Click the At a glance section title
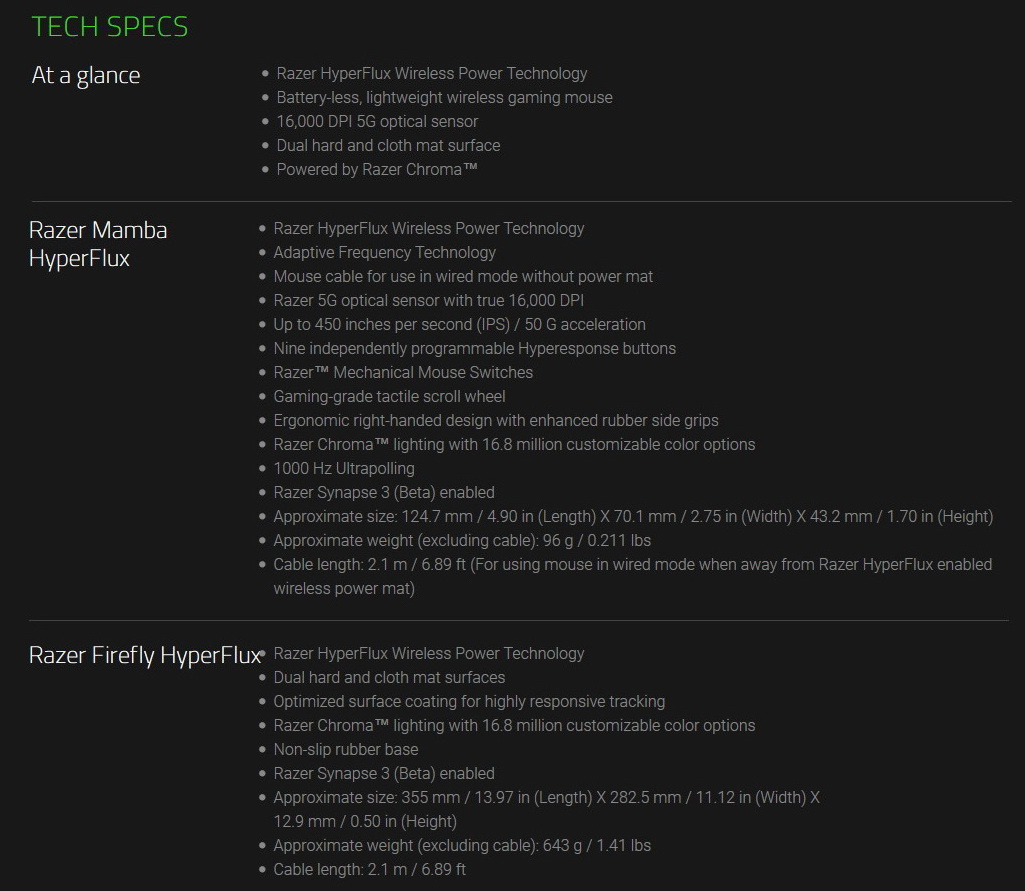The height and width of the screenshot is (891, 1025). [x=86, y=76]
